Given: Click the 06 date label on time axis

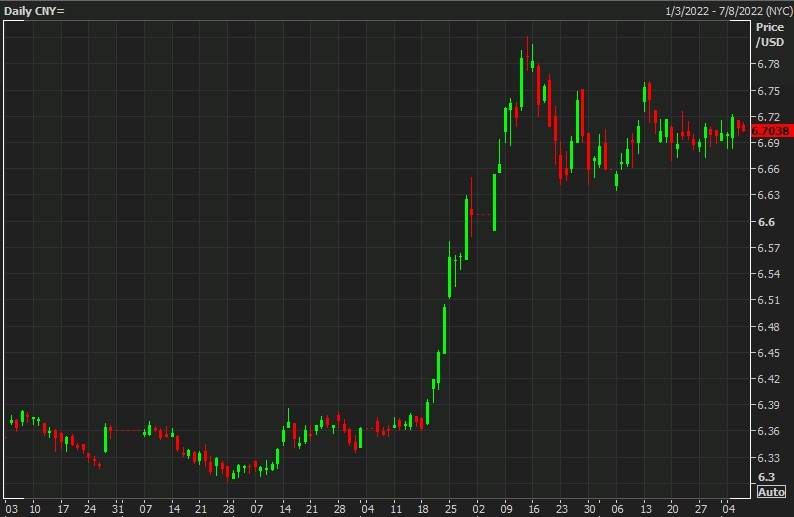Looking at the screenshot, I should (617, 509).
